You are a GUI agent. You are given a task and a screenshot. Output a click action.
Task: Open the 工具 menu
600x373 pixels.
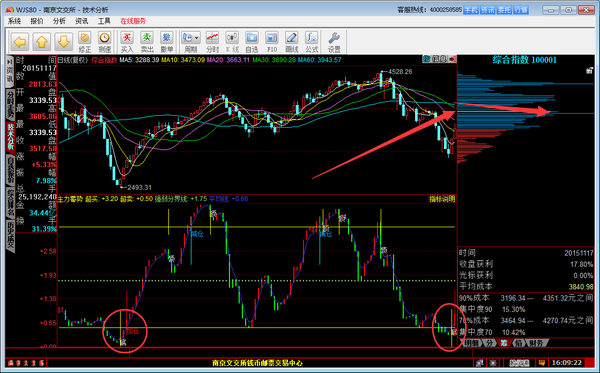click(x=104, y=21)
